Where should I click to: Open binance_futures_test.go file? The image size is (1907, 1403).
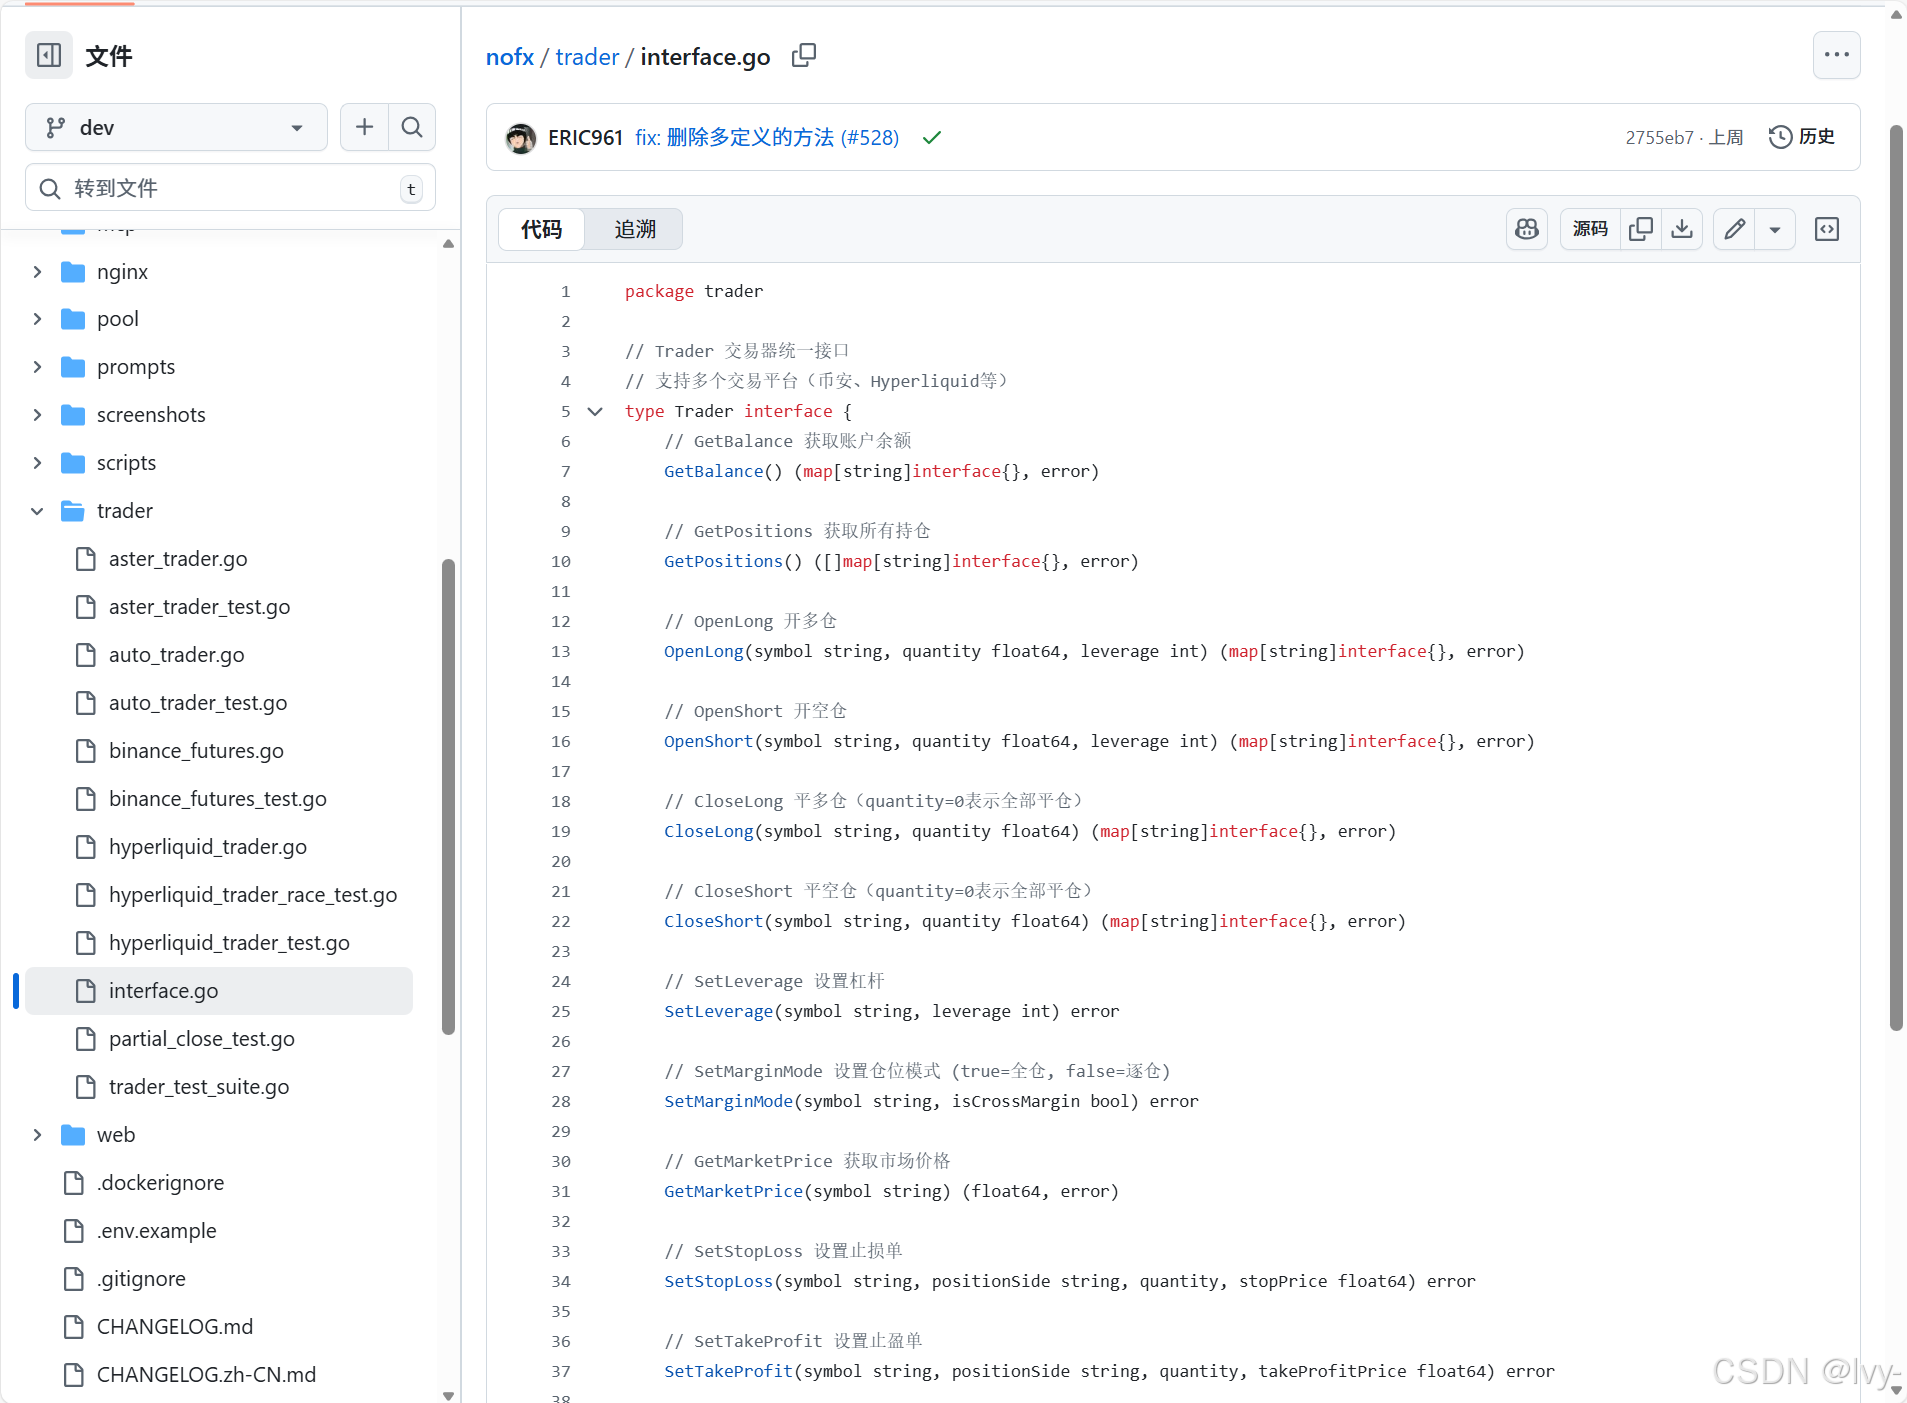pos(218,799)
